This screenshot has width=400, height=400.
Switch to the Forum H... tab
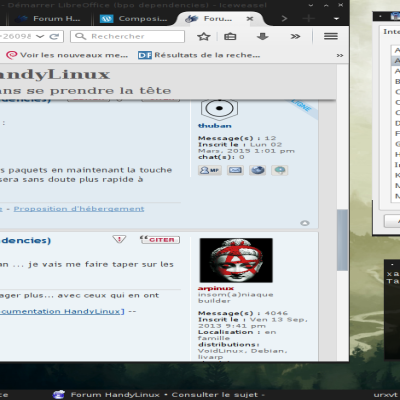[48, 19]
